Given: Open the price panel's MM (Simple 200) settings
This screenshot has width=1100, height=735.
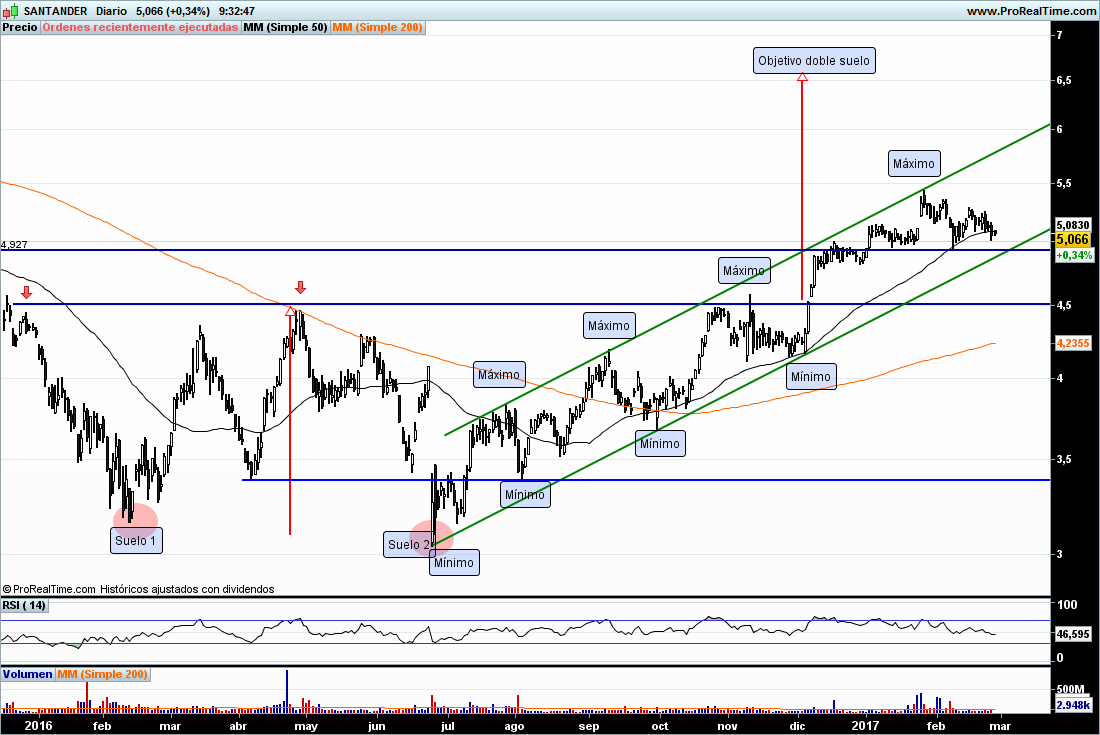Looking at the screenshot, I should pyautogui.click(x=377, y=27).
